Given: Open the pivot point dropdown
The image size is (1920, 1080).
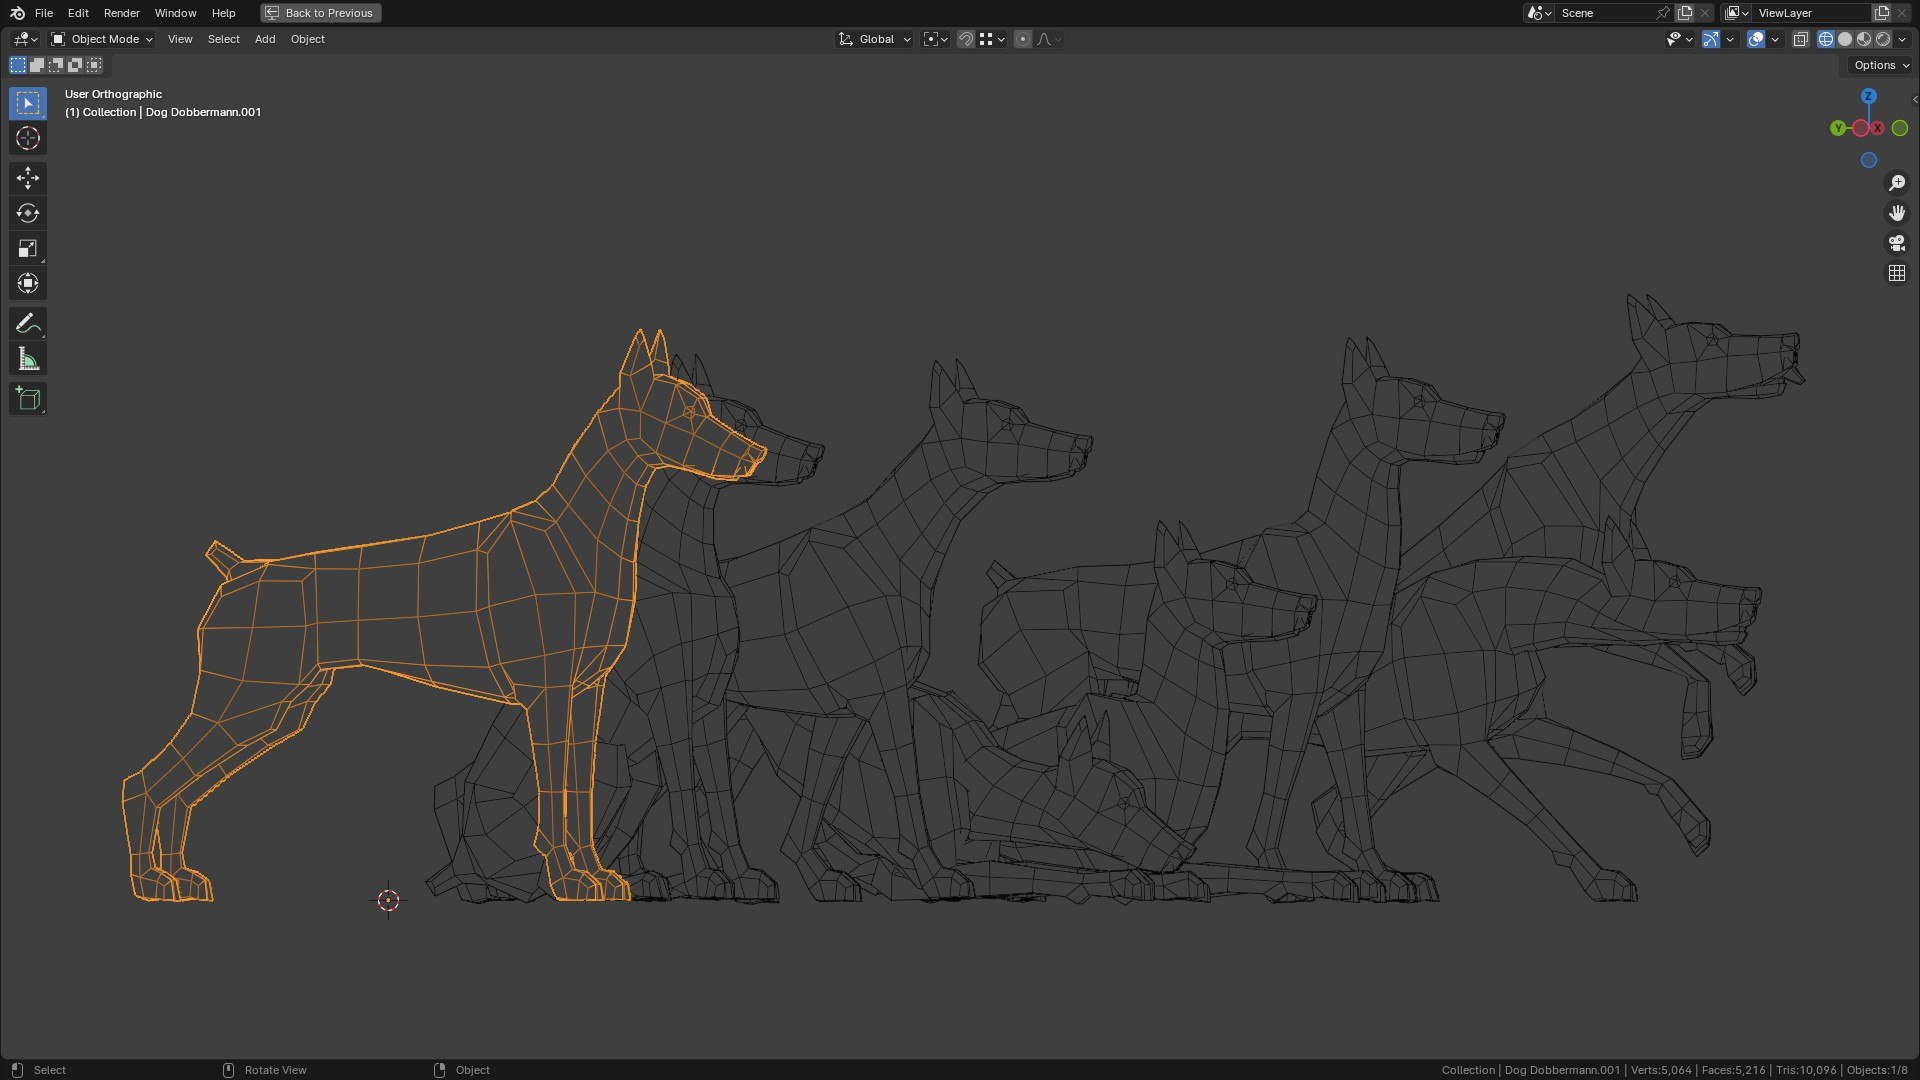Looking at the screenshot, I should (x=935, y=39).
